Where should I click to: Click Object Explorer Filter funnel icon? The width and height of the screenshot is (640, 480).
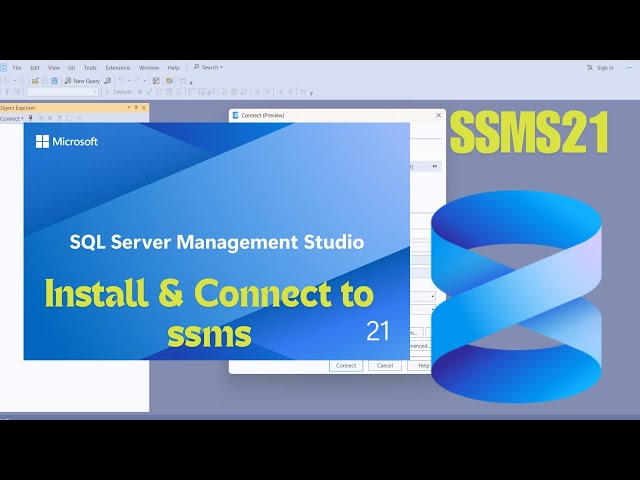pyautogui.click(x=60, y=118)
